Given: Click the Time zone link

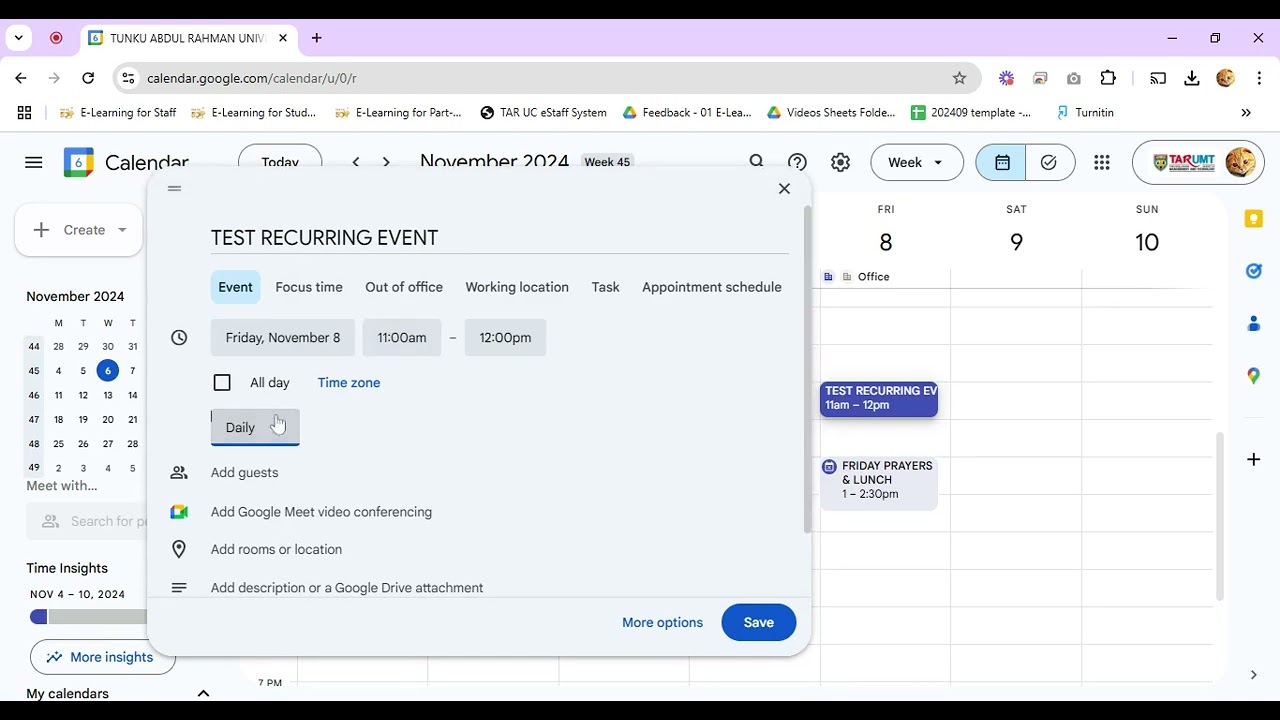Looking at the screenshot, I should tap(349, 382).
